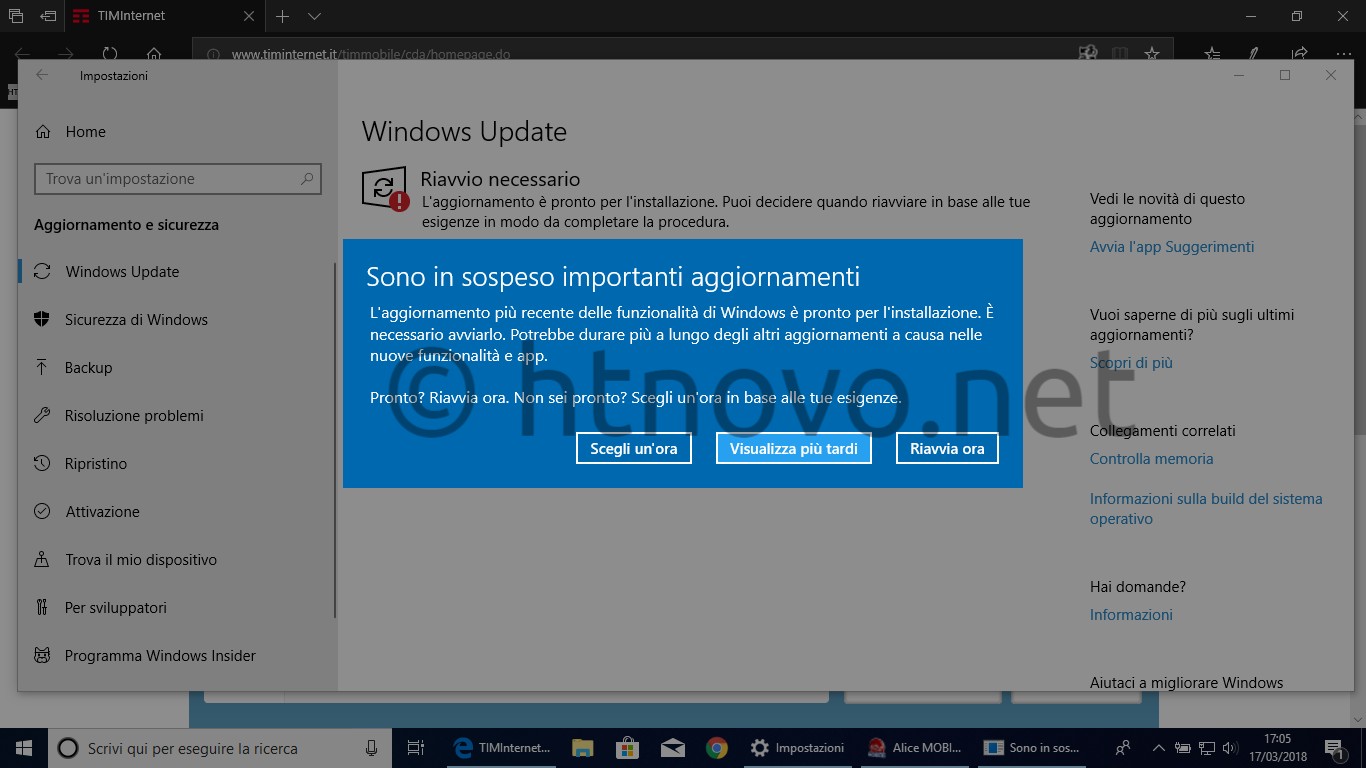
Task: Open the tab actions dropdown in Edge
Action: (314, 16)
